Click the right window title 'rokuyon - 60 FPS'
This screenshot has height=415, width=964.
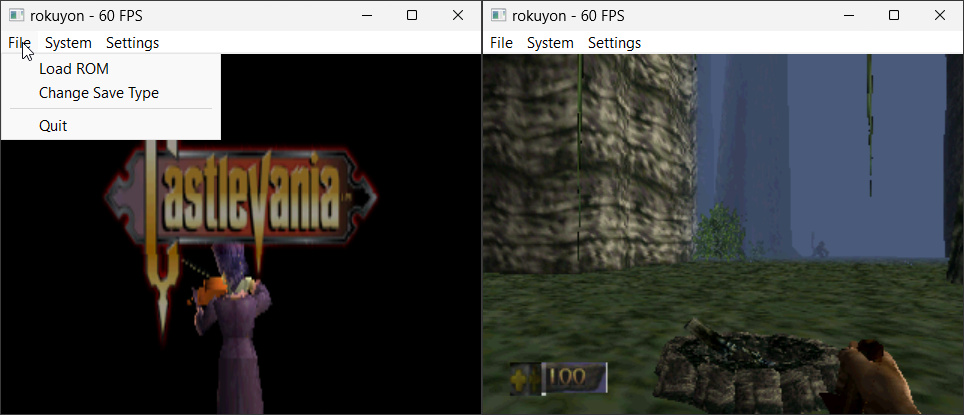tap(568, 16)
